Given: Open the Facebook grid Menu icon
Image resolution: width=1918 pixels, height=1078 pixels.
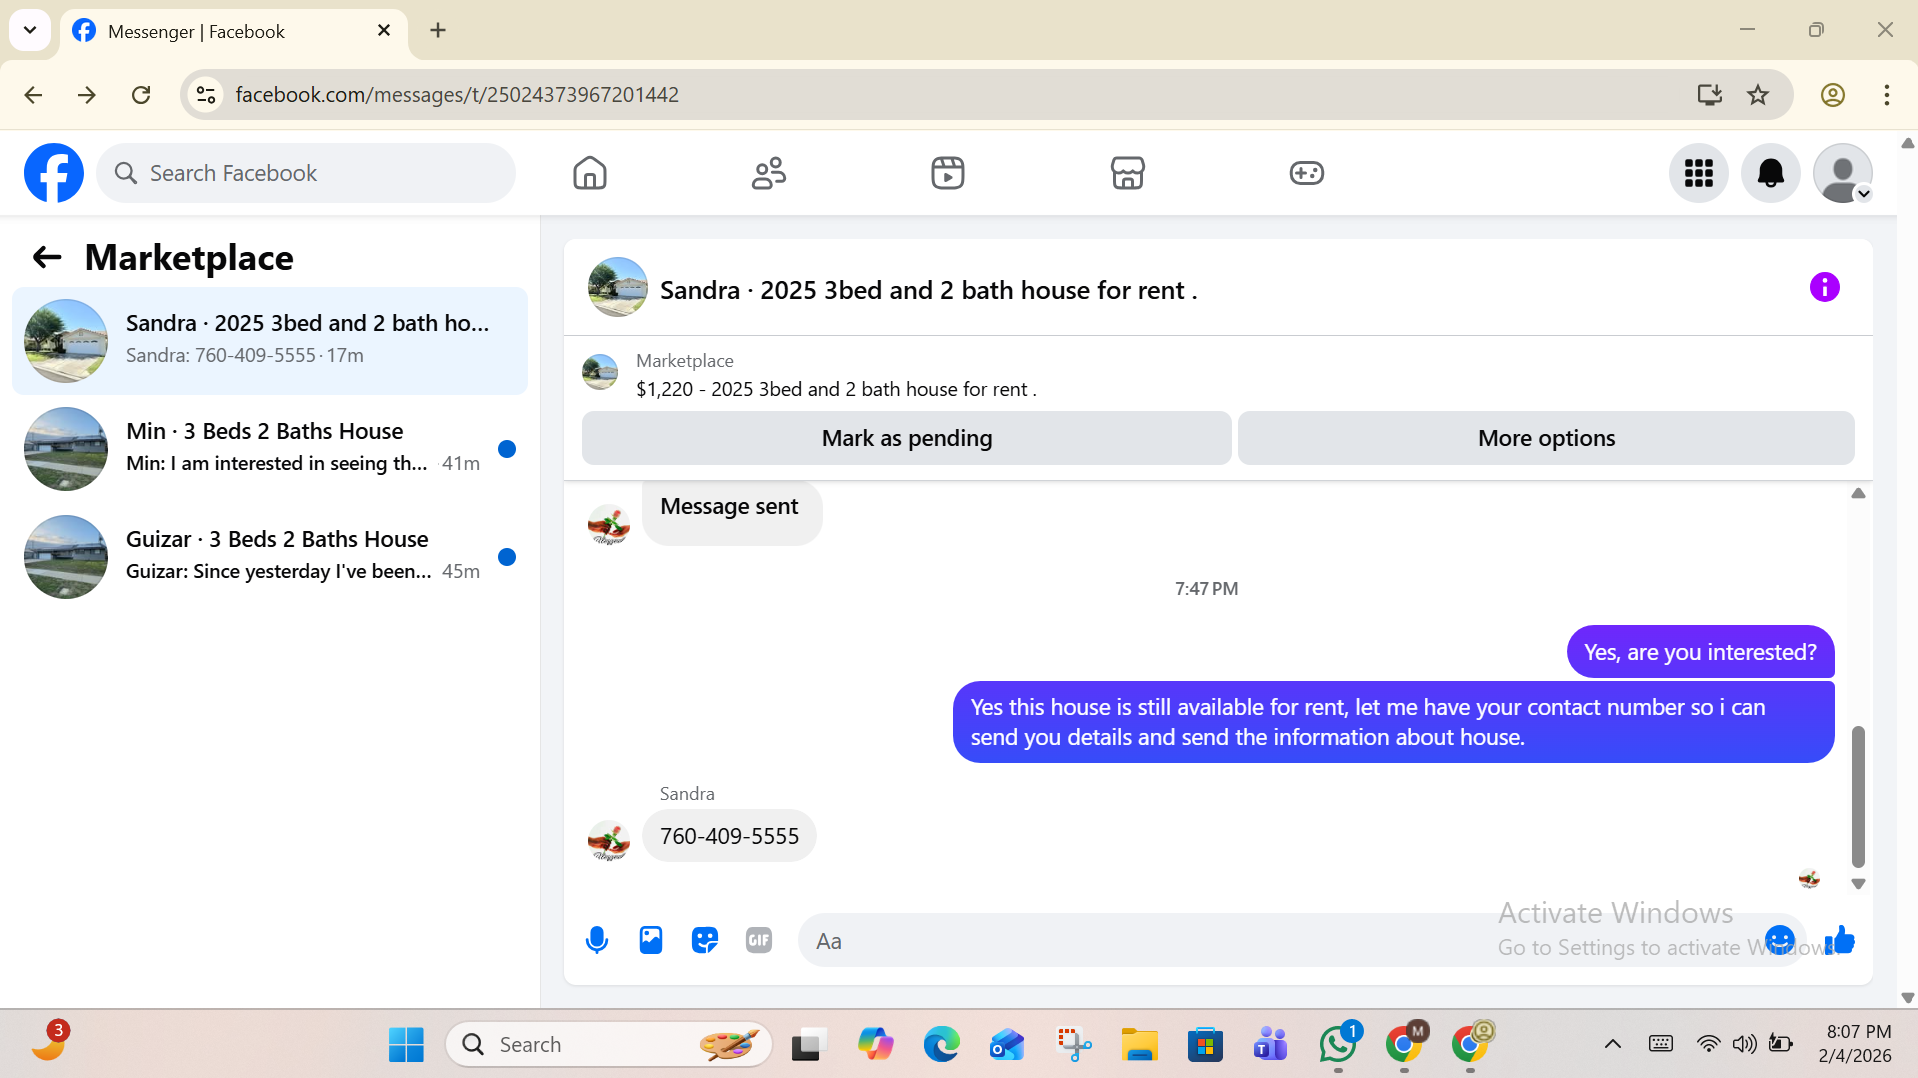Looking at the screenshot, I should 1699,173.
